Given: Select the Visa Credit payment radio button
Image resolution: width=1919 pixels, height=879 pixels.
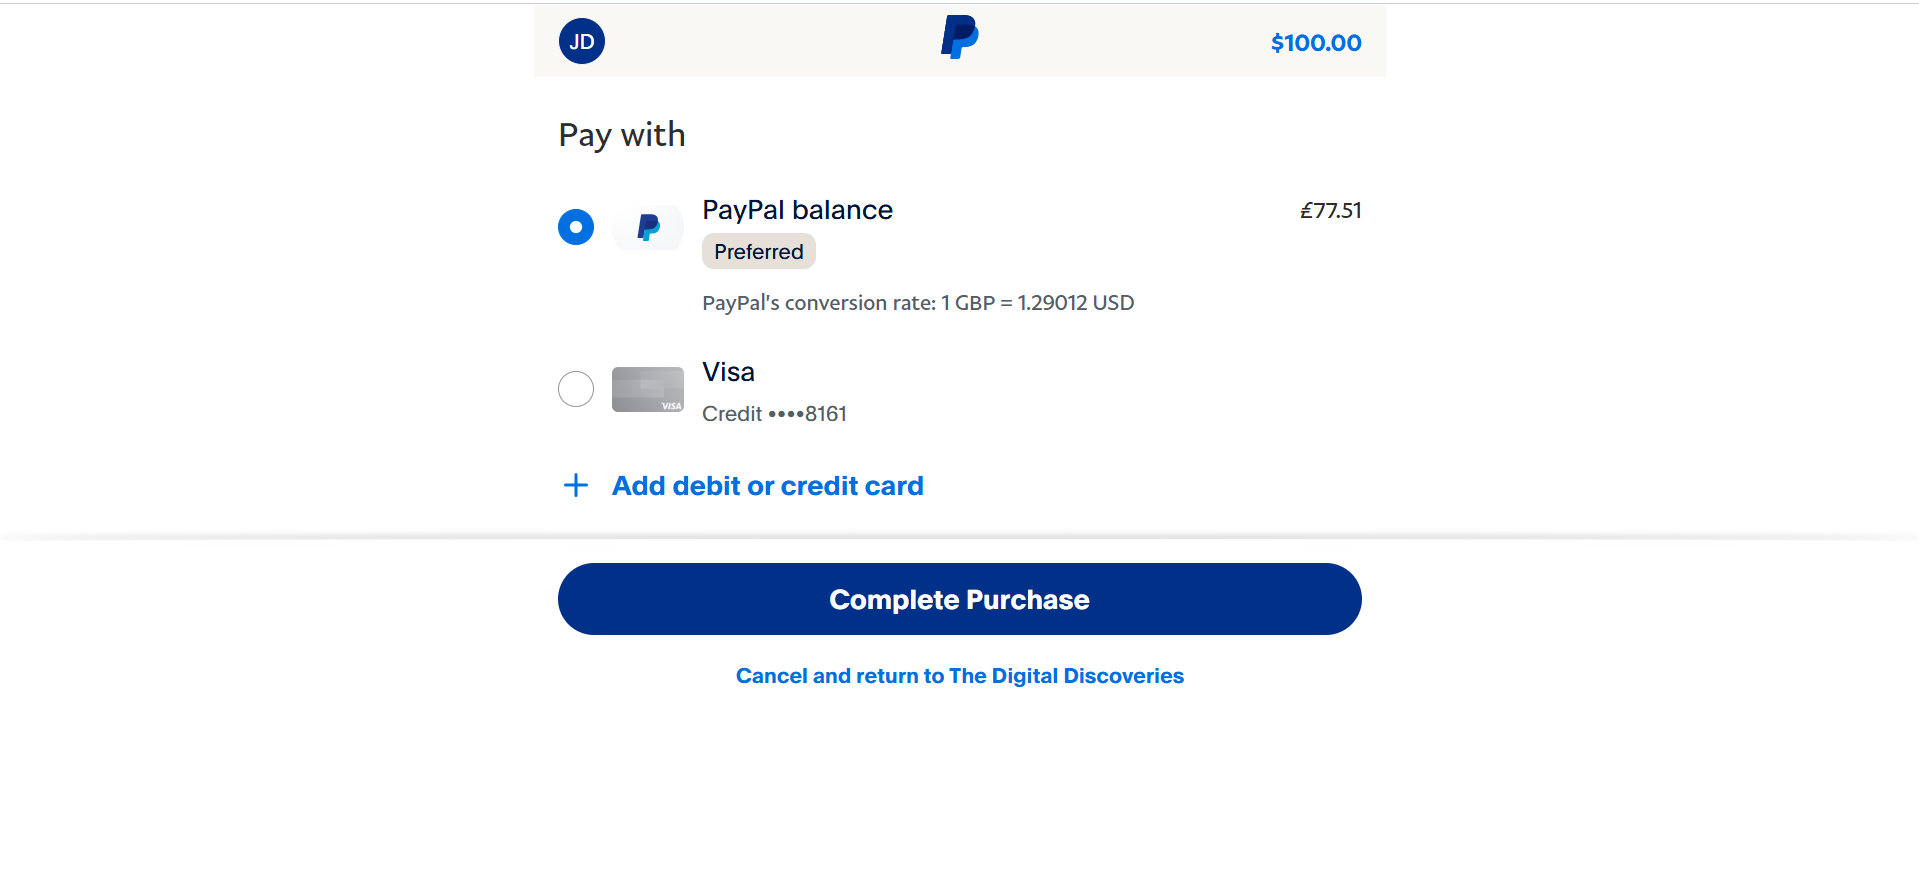Looking at the screenshot, I should tap(575, 388).
